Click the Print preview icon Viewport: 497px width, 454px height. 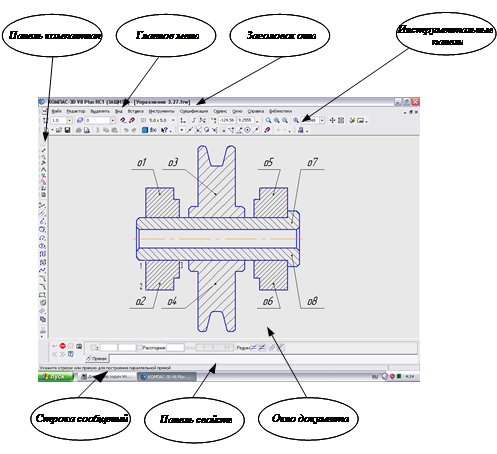(87, 130)
